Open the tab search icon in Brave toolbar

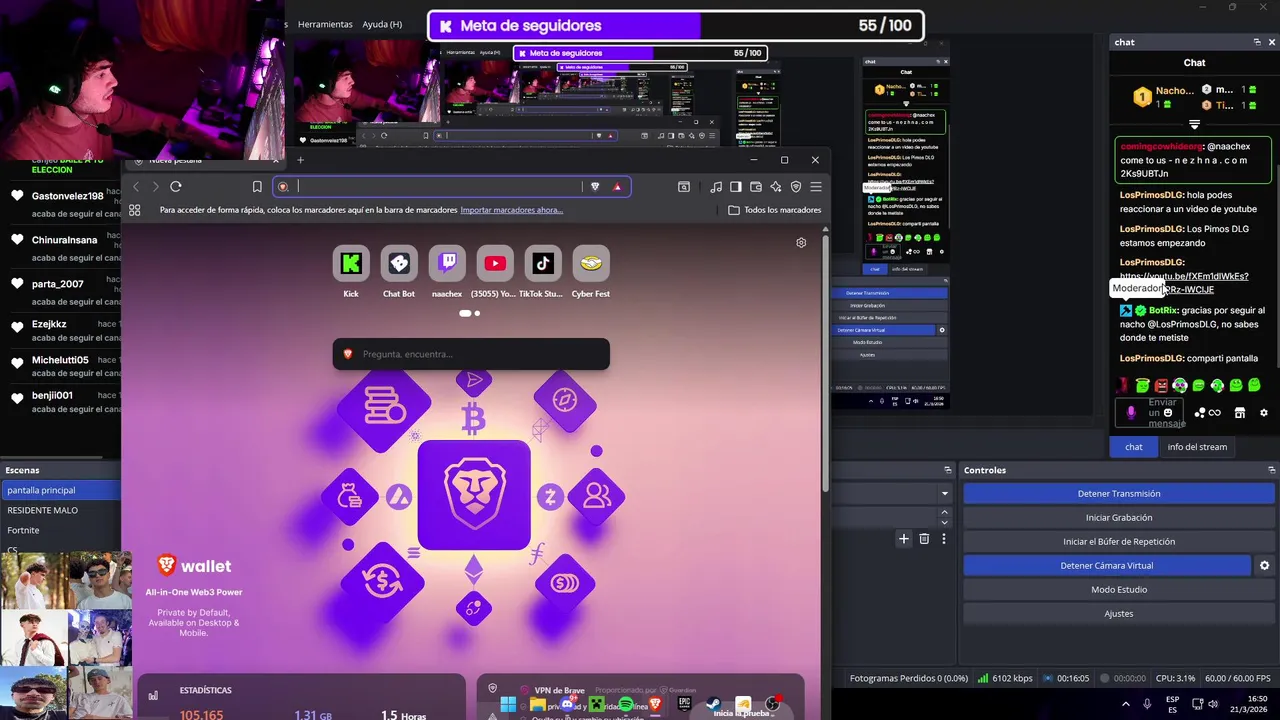tap(684, 186)
